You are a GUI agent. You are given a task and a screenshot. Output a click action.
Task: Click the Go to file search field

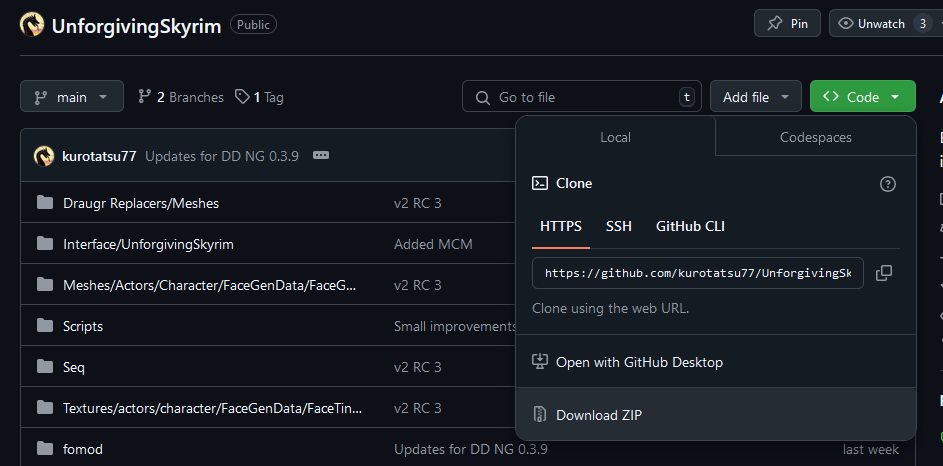tap(580, 97)
